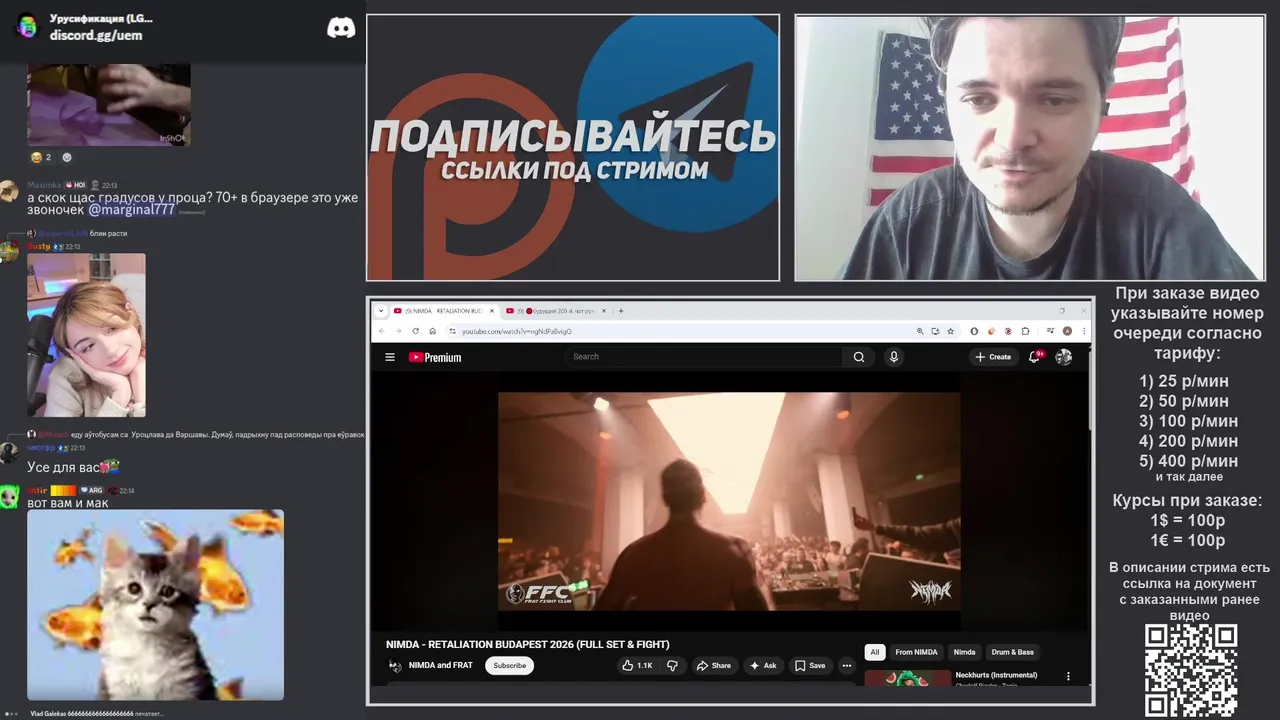This screenshot has height=720, width=1280.
Task: Open a new browser tab
Action: pos(621,311)
